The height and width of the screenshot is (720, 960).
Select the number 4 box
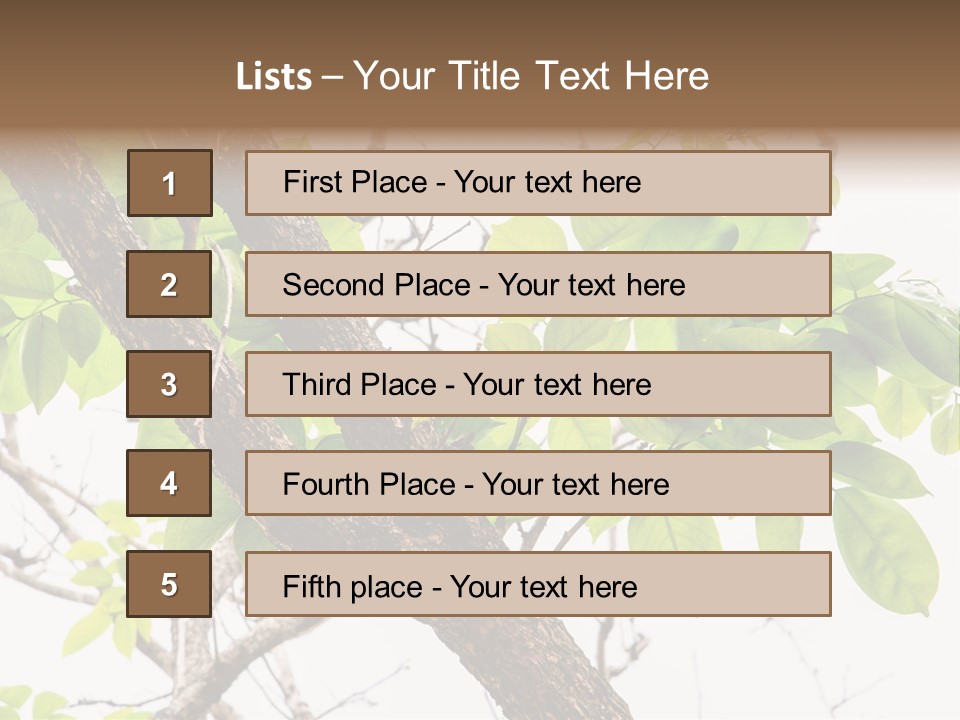tap(169, 483)
